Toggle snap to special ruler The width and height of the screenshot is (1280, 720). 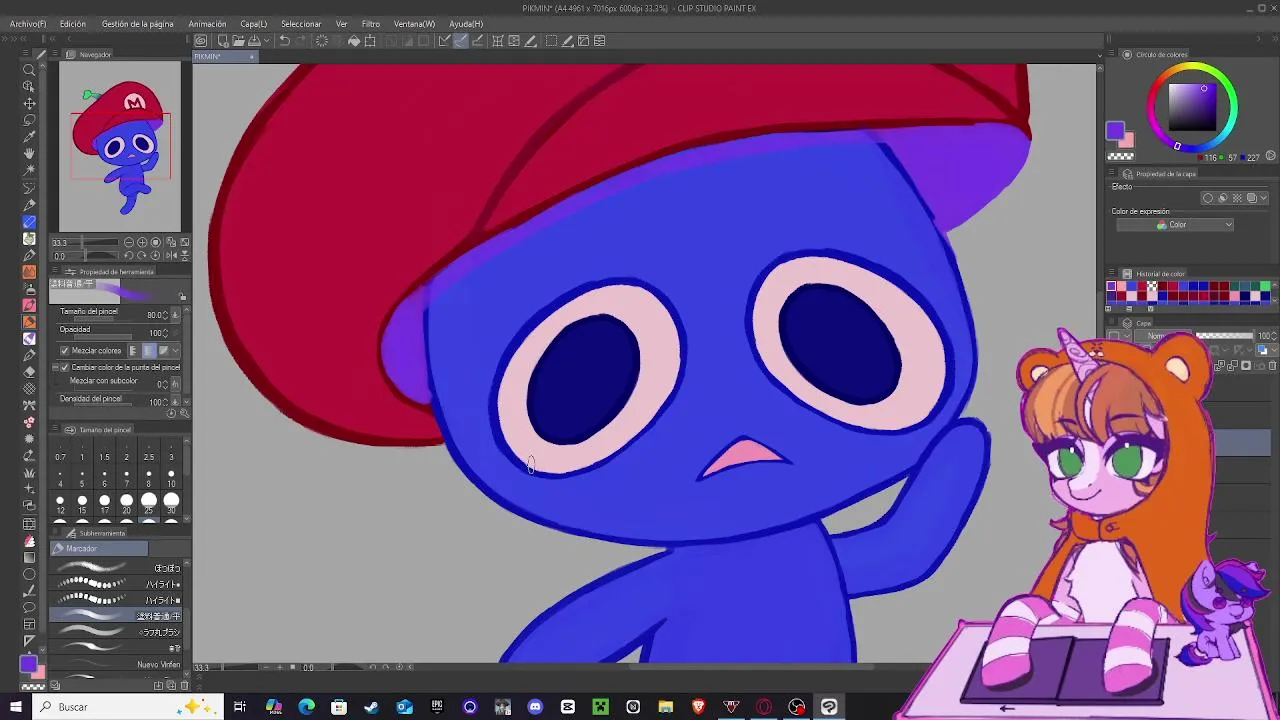461,40
